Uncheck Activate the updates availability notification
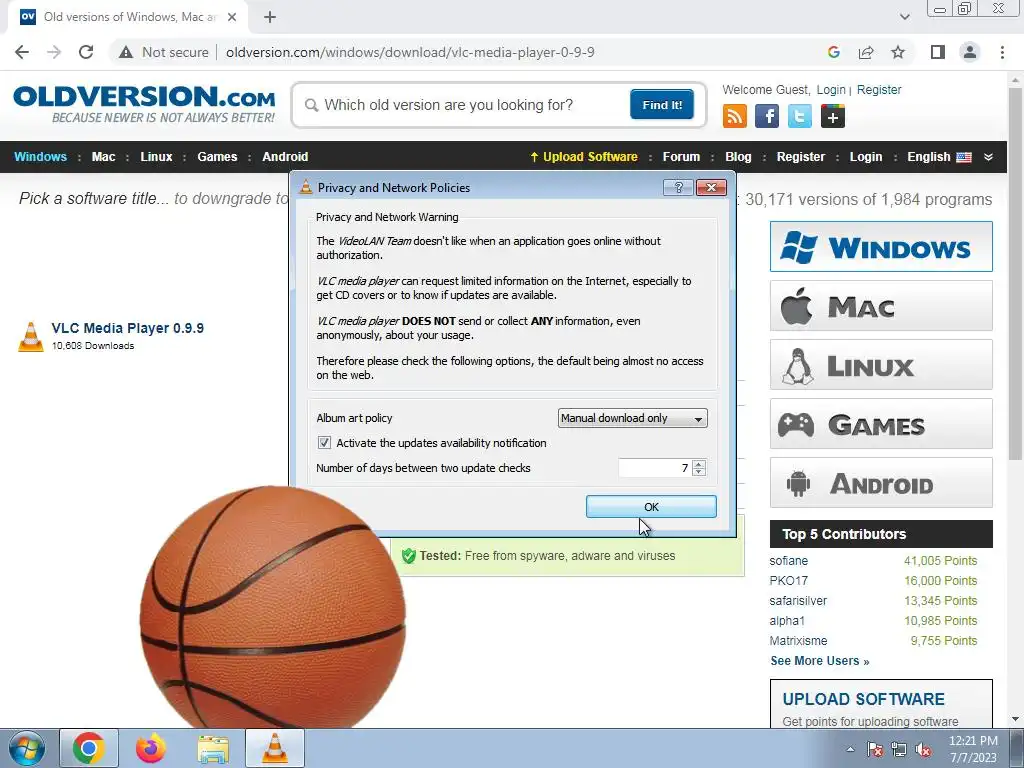This screenshot has width=1024, height=768. point(324,443)
